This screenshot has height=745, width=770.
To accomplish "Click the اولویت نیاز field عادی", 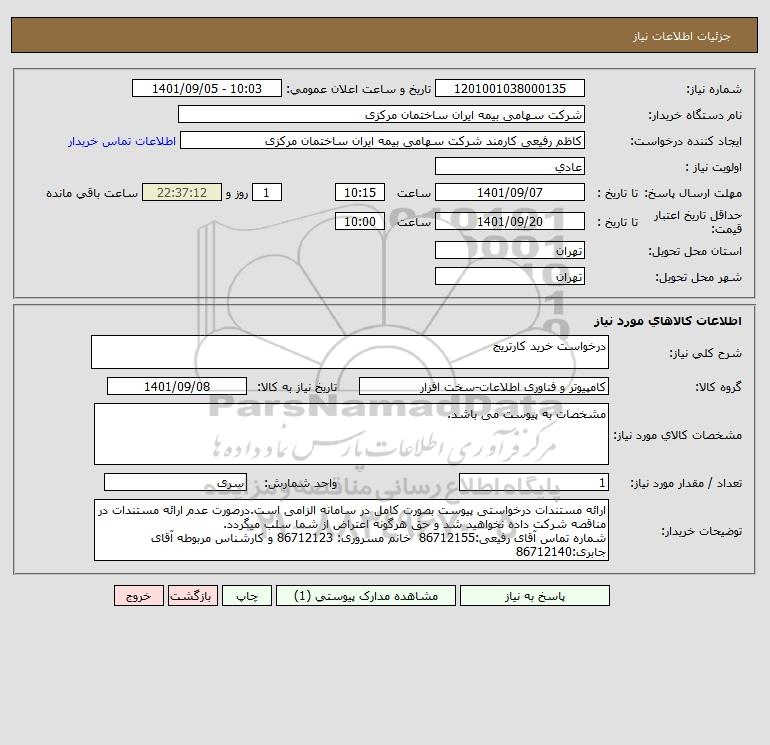I will coord(510,166).
